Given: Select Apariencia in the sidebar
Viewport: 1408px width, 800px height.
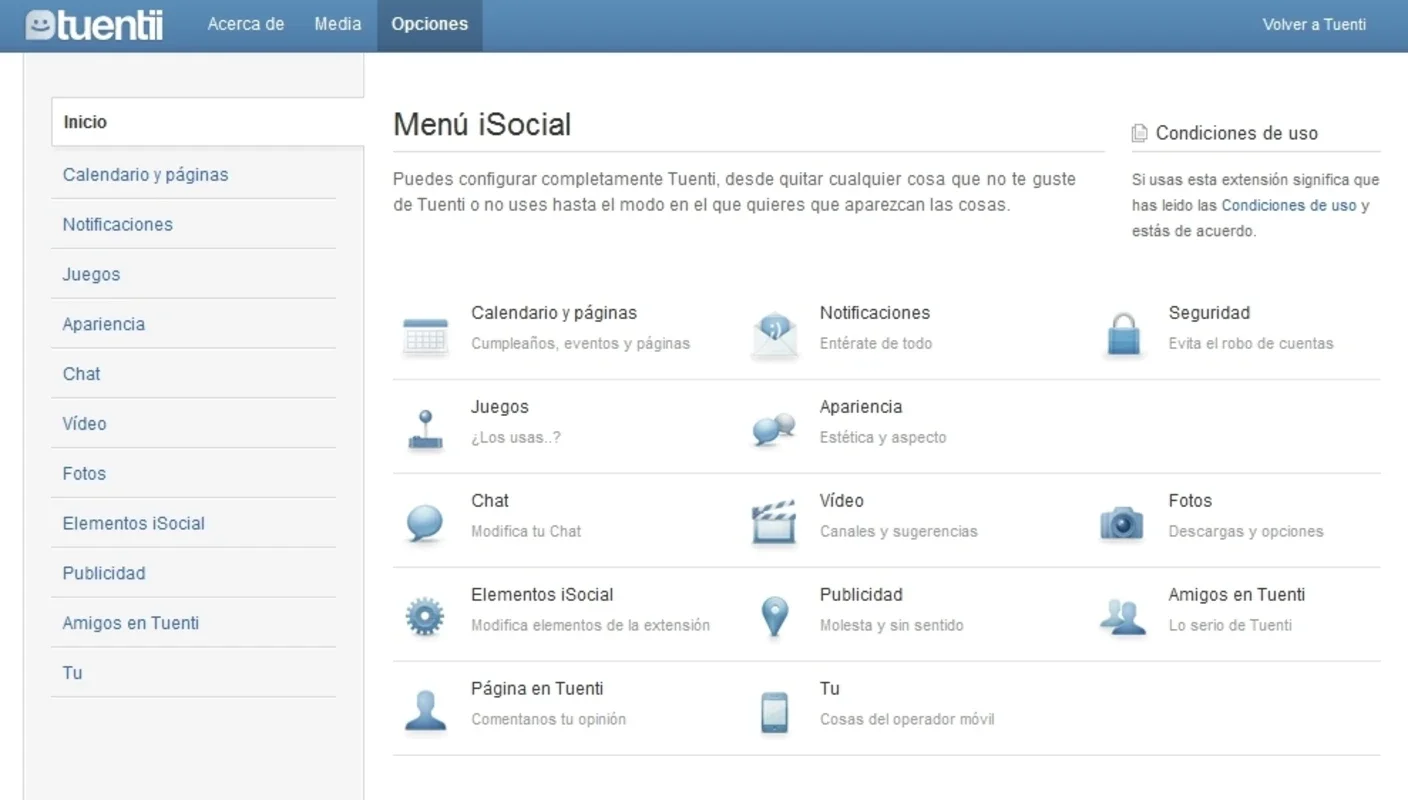Looking at the screenshot, I should pyautogui.click(x=103, y=324).
